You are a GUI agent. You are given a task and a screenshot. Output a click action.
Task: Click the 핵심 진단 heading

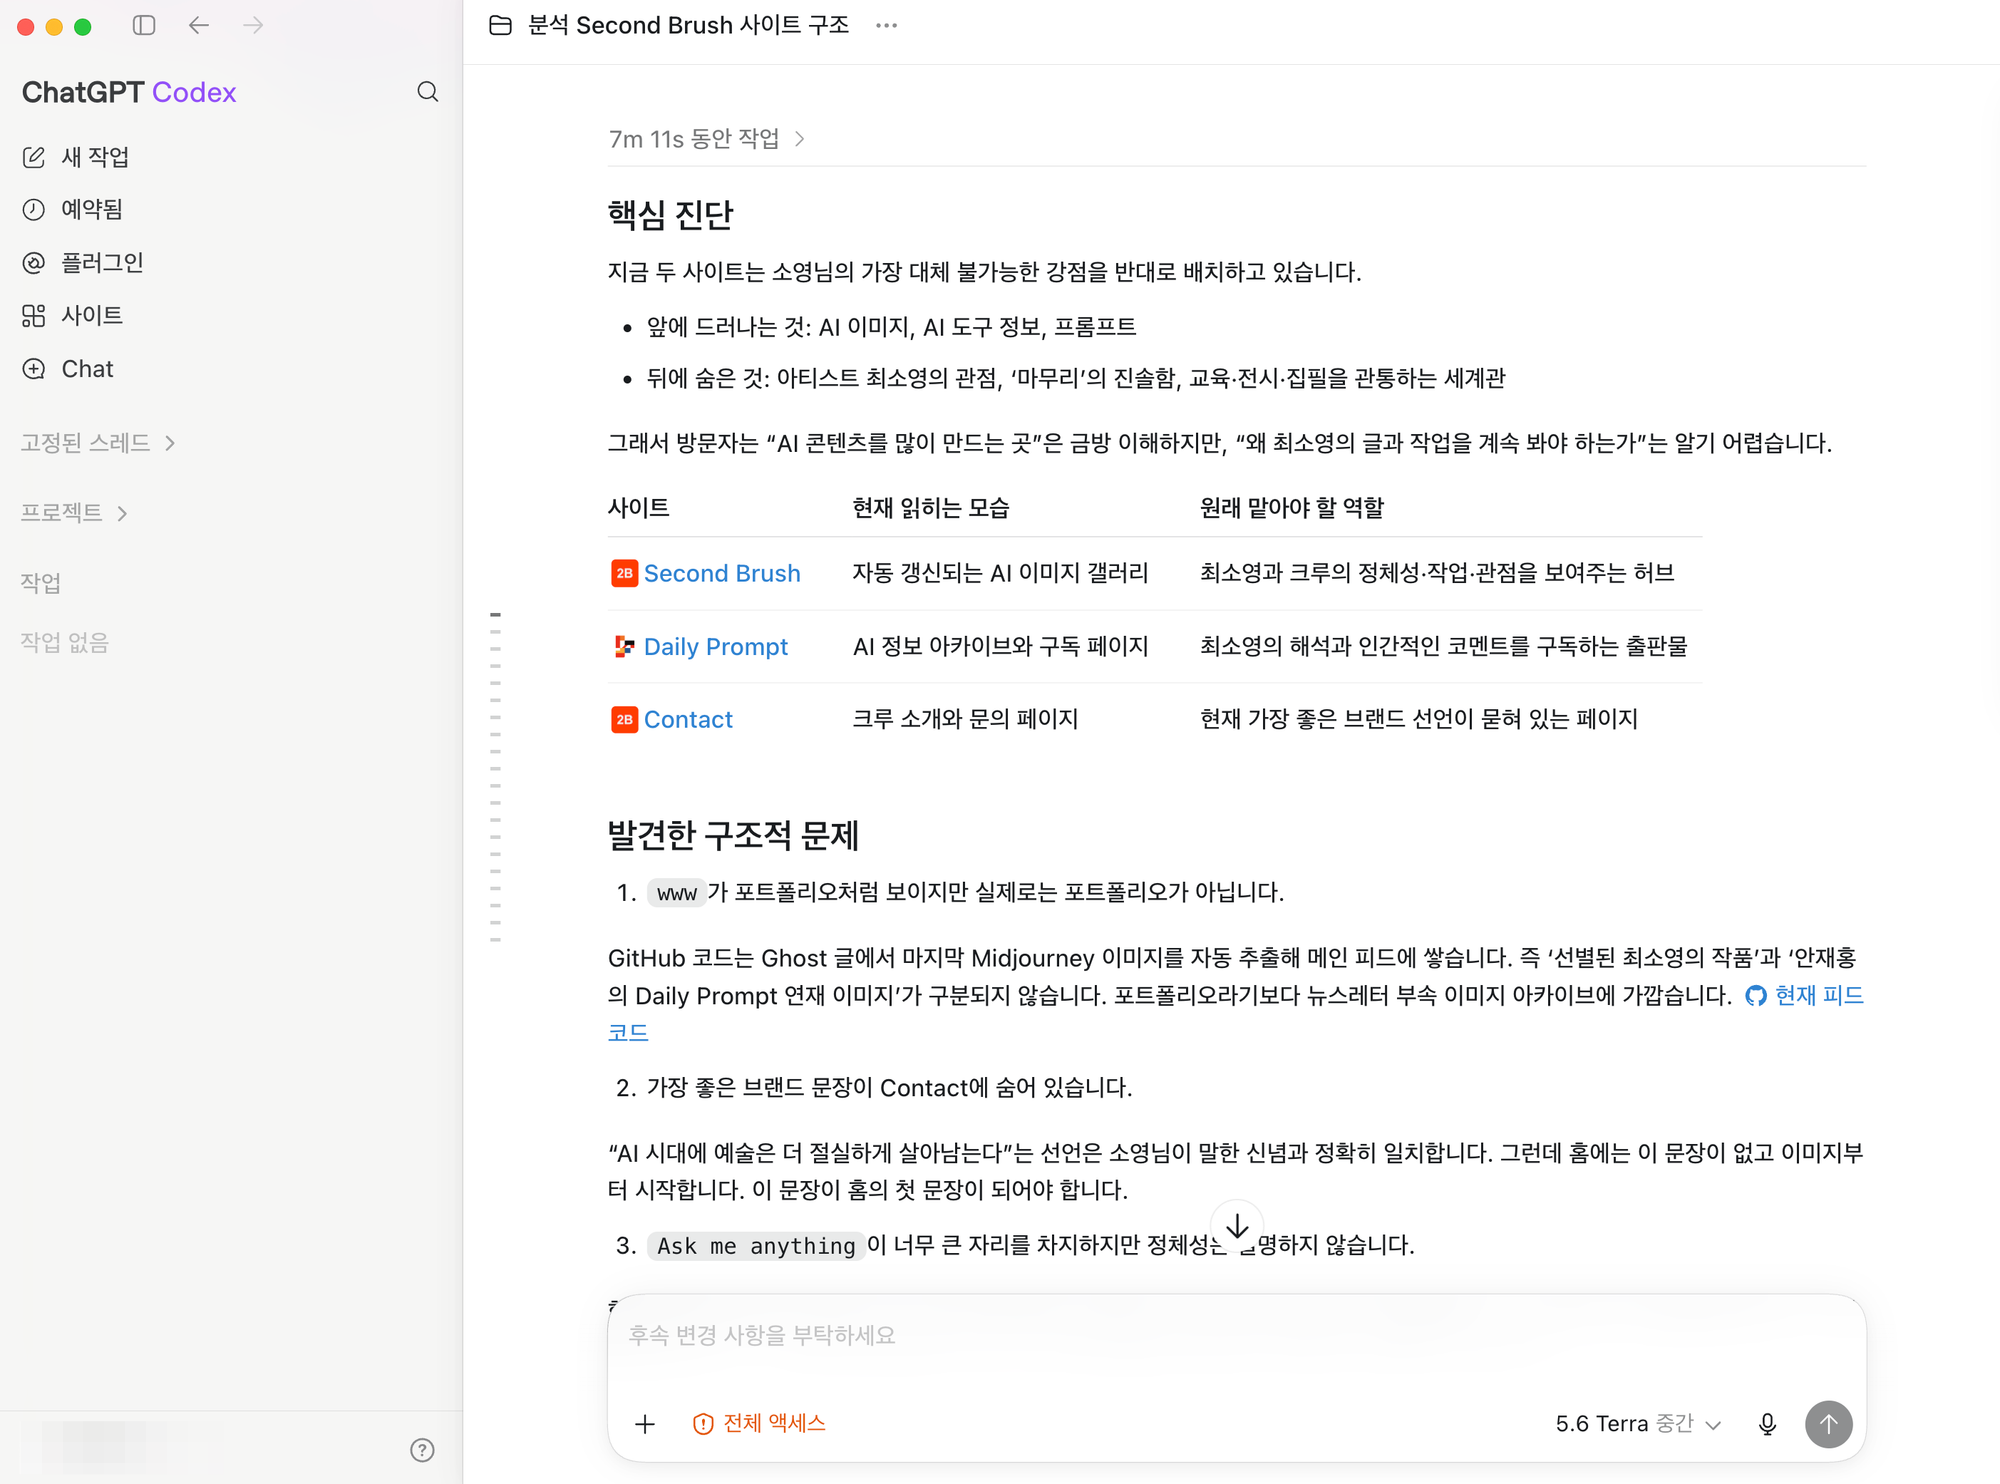point(671,214)
